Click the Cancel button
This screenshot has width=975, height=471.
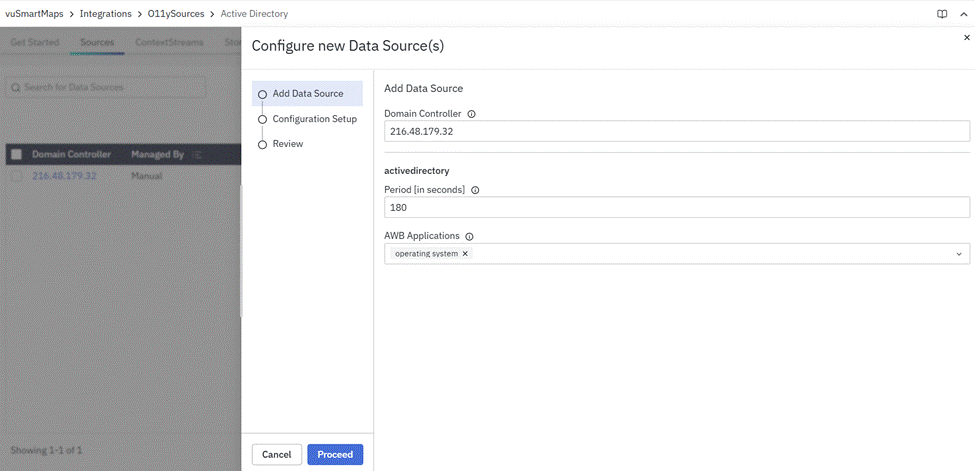[x=276, y=455]
